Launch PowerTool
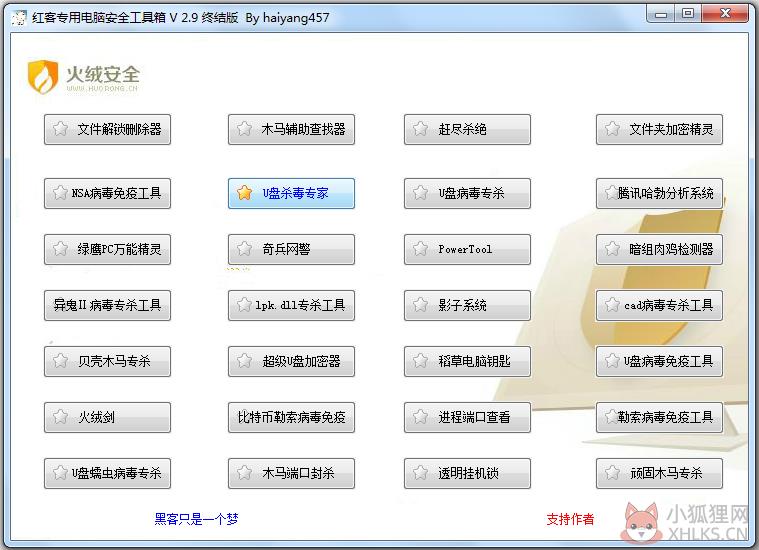Image resolution: width=759 pixels, height=550 pixels. click(x=468, y=249)
